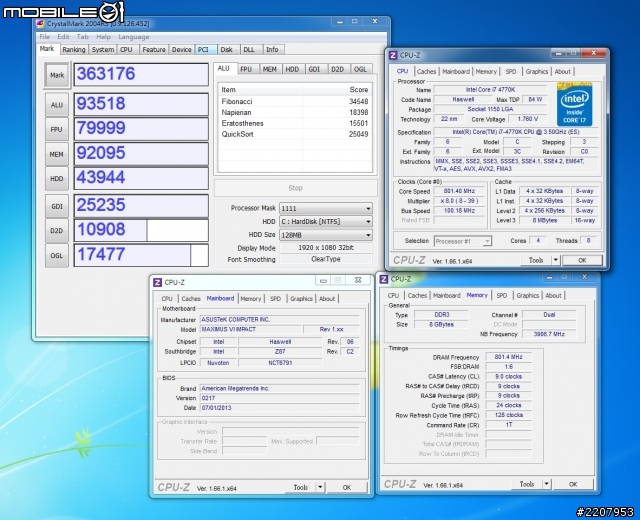Viewport: 640px width, 520px height.
Task: Select the HDD results sub-tab
Action: (x=292, y=69)
